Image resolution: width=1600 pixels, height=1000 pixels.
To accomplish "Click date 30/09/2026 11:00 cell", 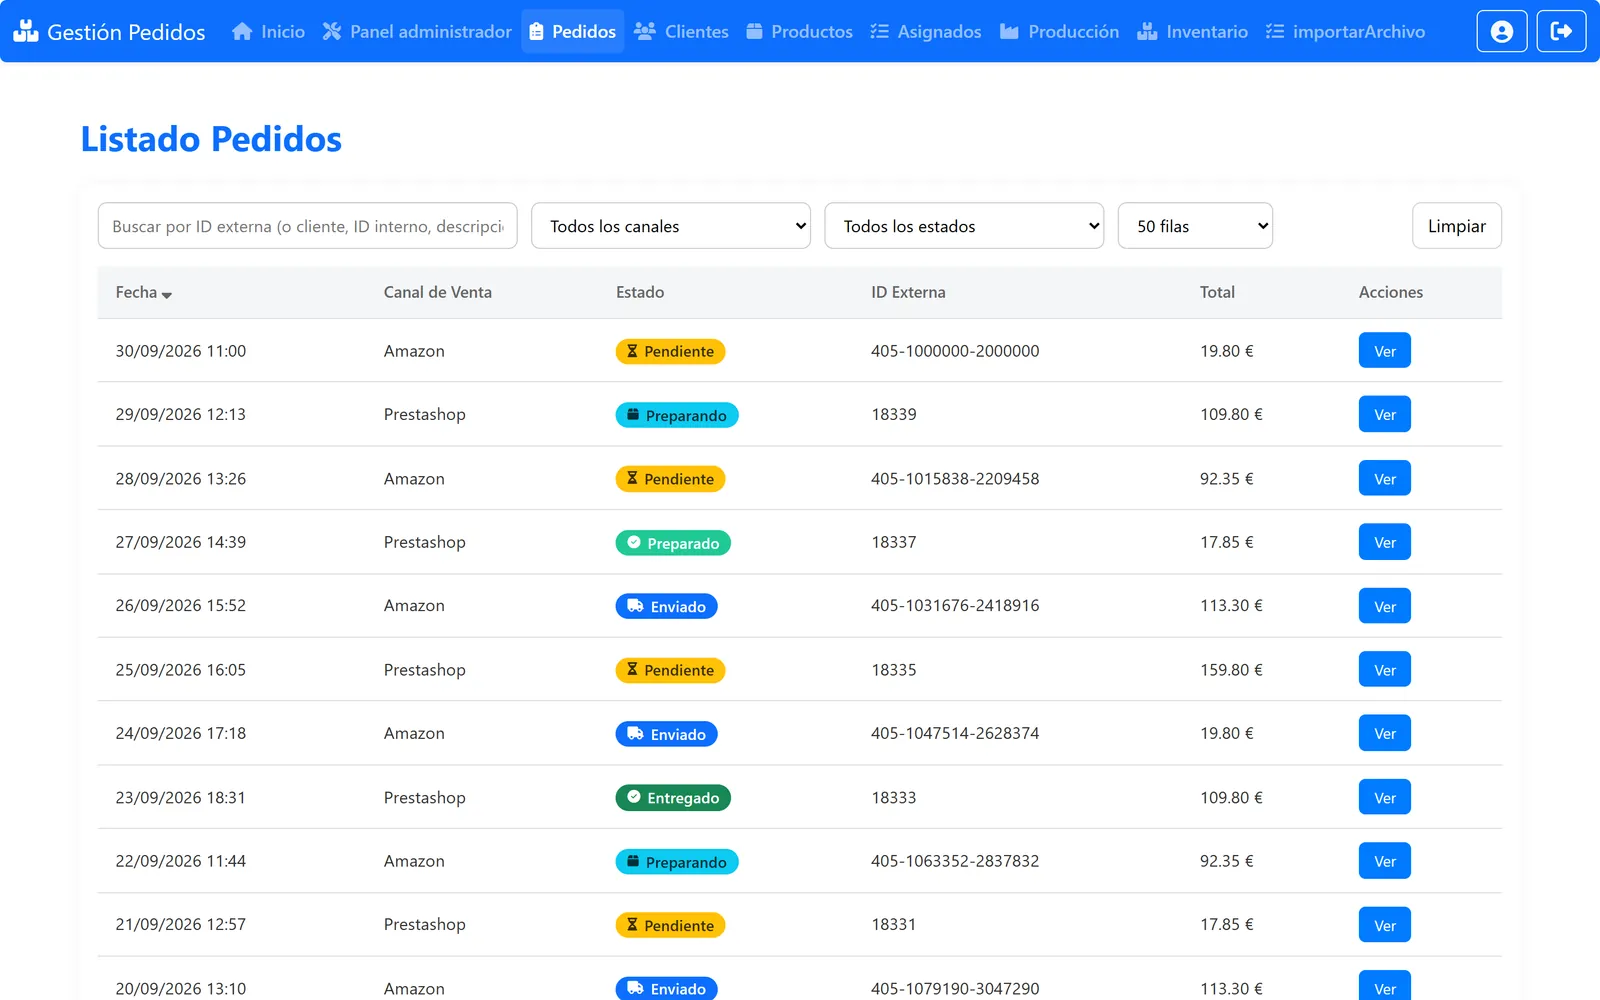I will [181, 351].
